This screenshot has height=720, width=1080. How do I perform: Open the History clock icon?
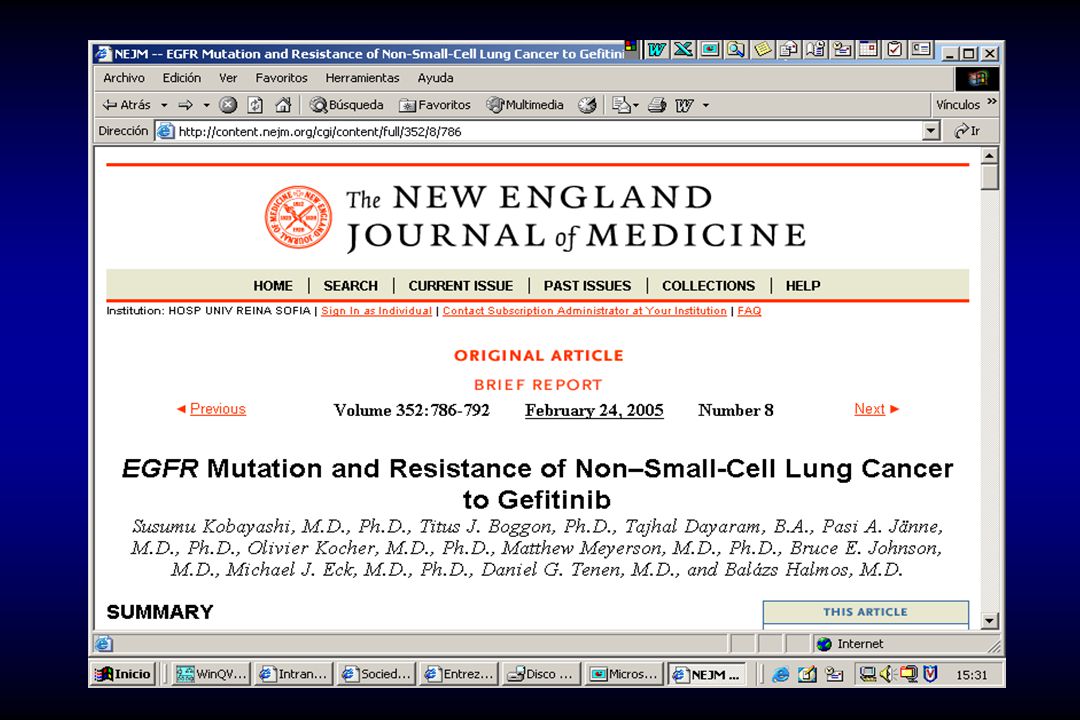pos(587,105)
